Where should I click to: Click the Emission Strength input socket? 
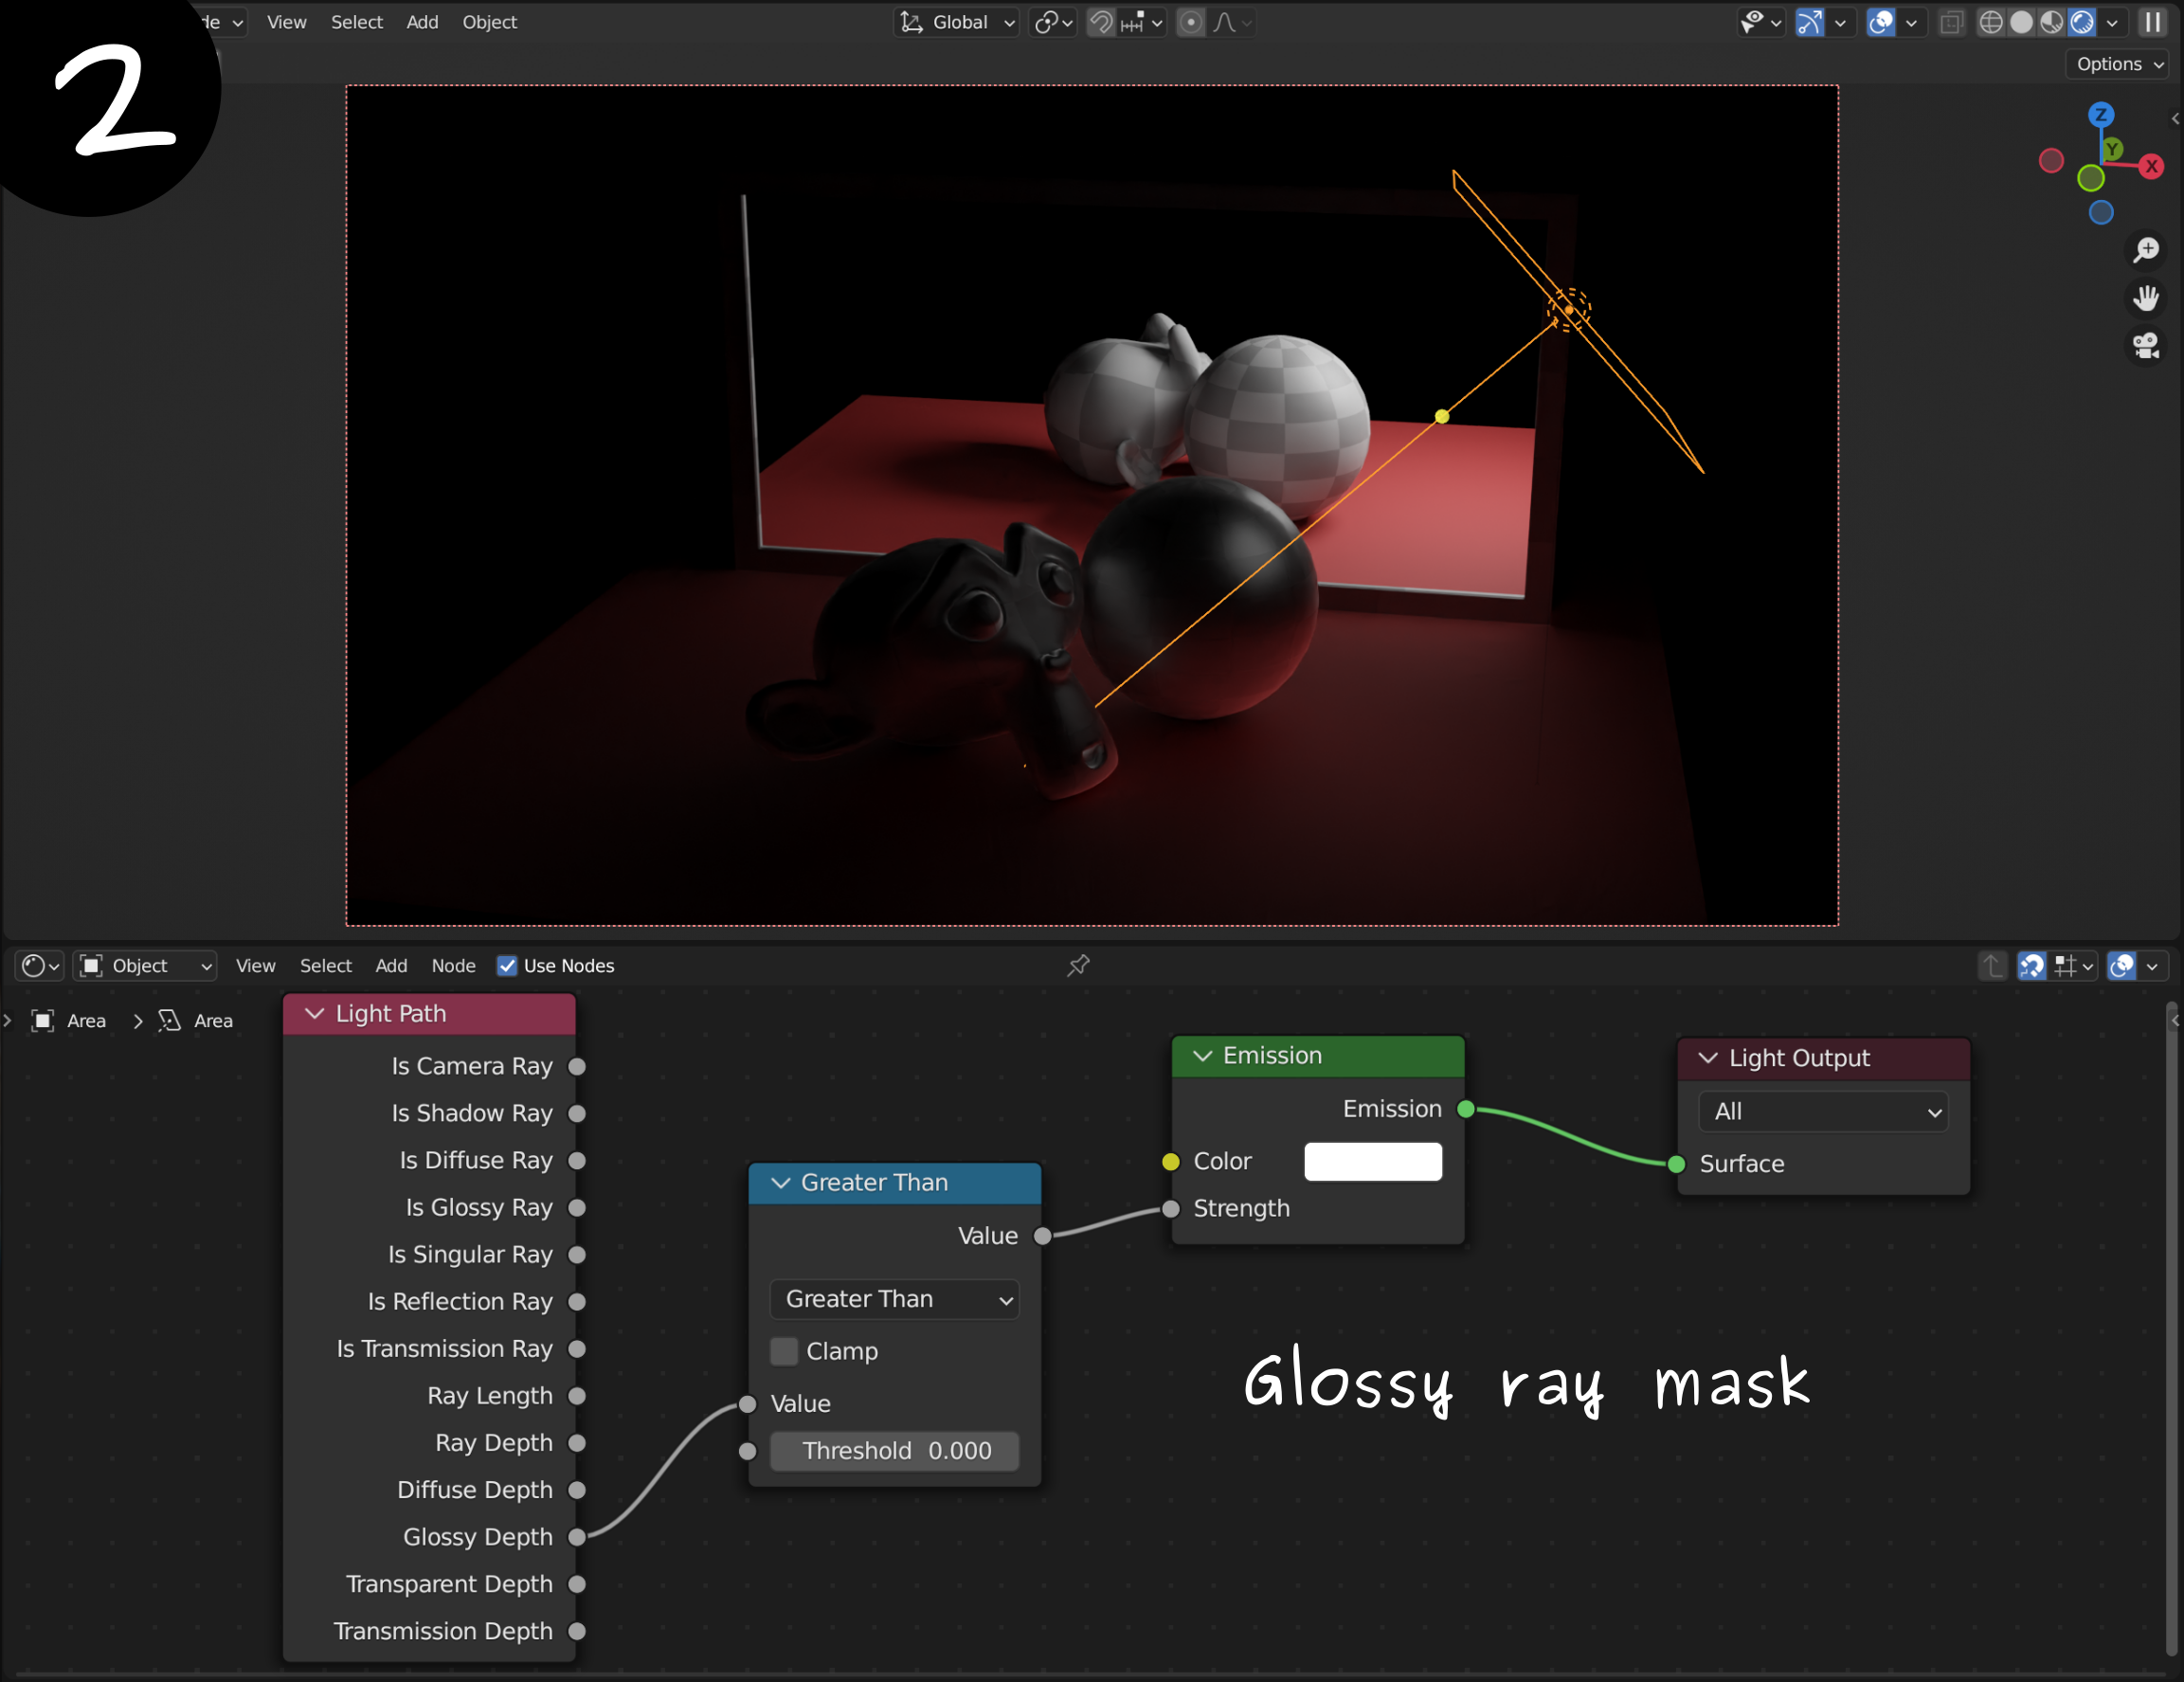1170,1208
